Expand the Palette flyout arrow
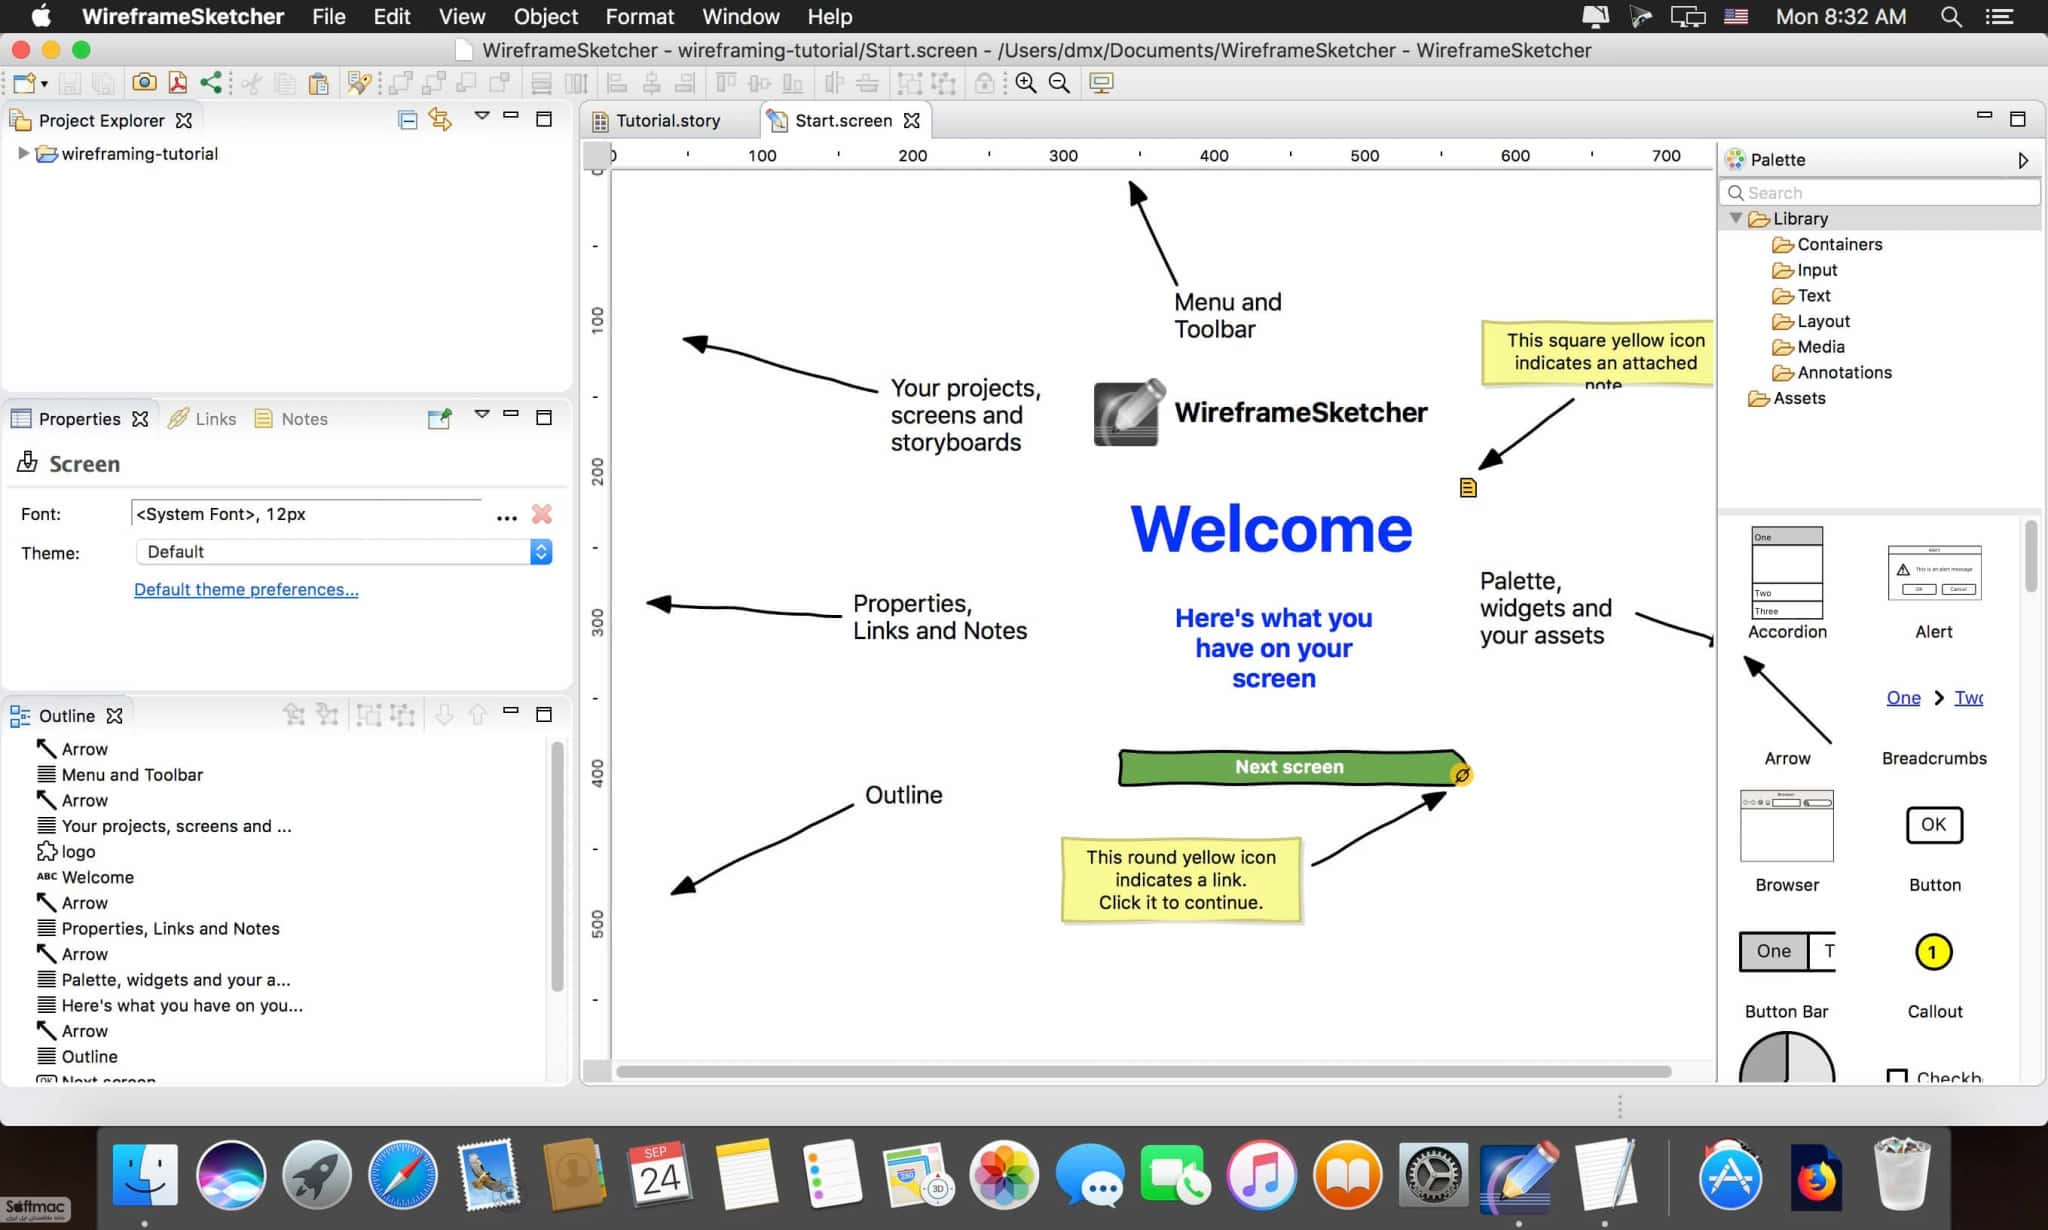 click(2023, 160)
